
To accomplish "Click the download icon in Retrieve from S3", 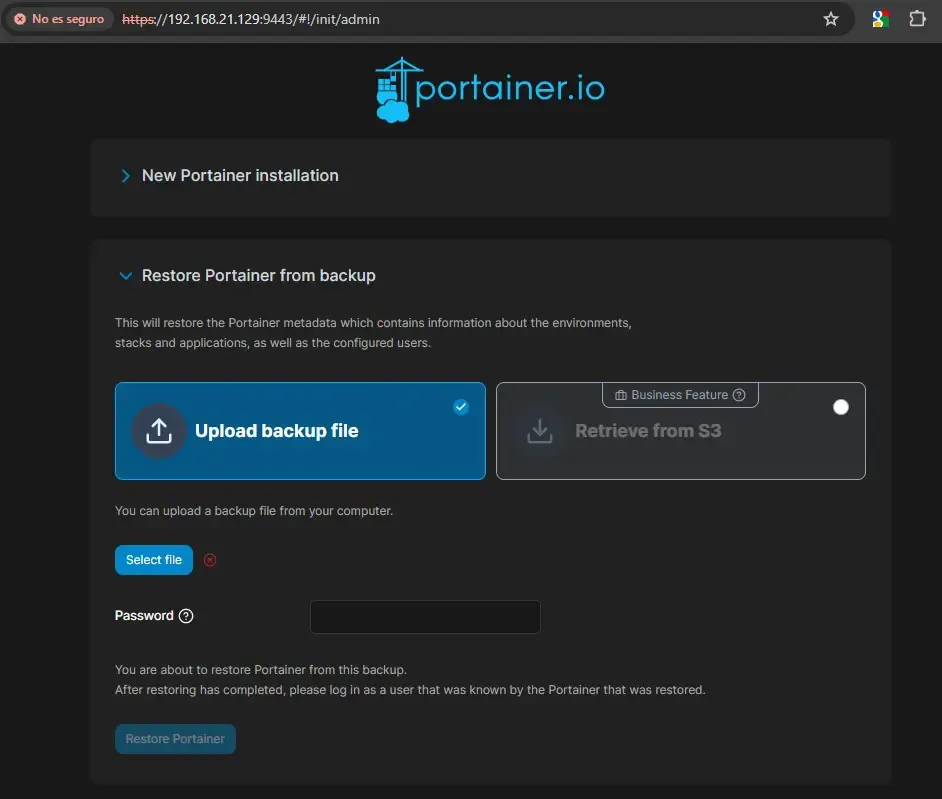I will pos(539,431).
